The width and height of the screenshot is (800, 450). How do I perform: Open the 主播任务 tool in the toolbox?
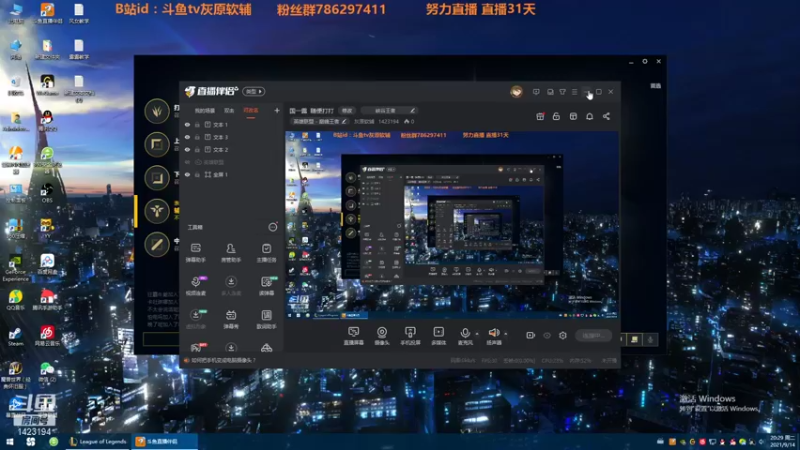[x=266, y=253]
